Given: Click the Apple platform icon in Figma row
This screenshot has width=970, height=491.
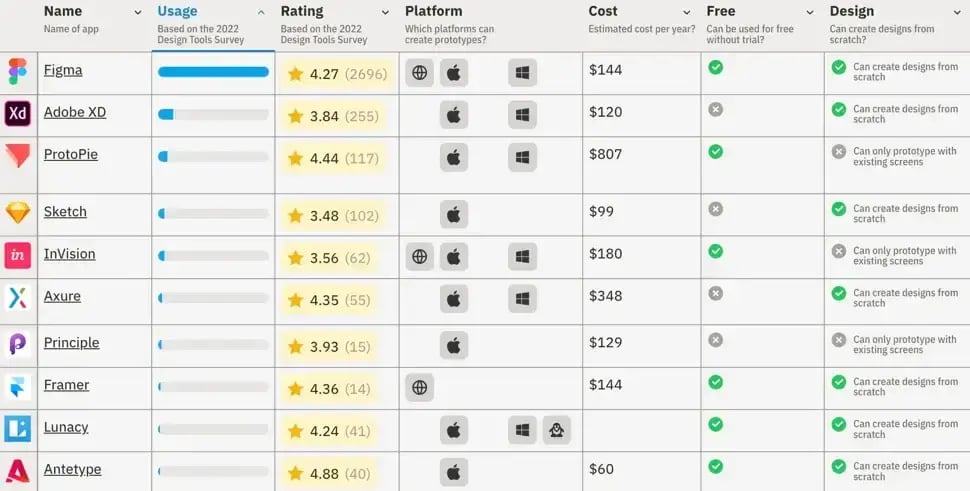Looking at the screenshot, I should pos(454,73).
